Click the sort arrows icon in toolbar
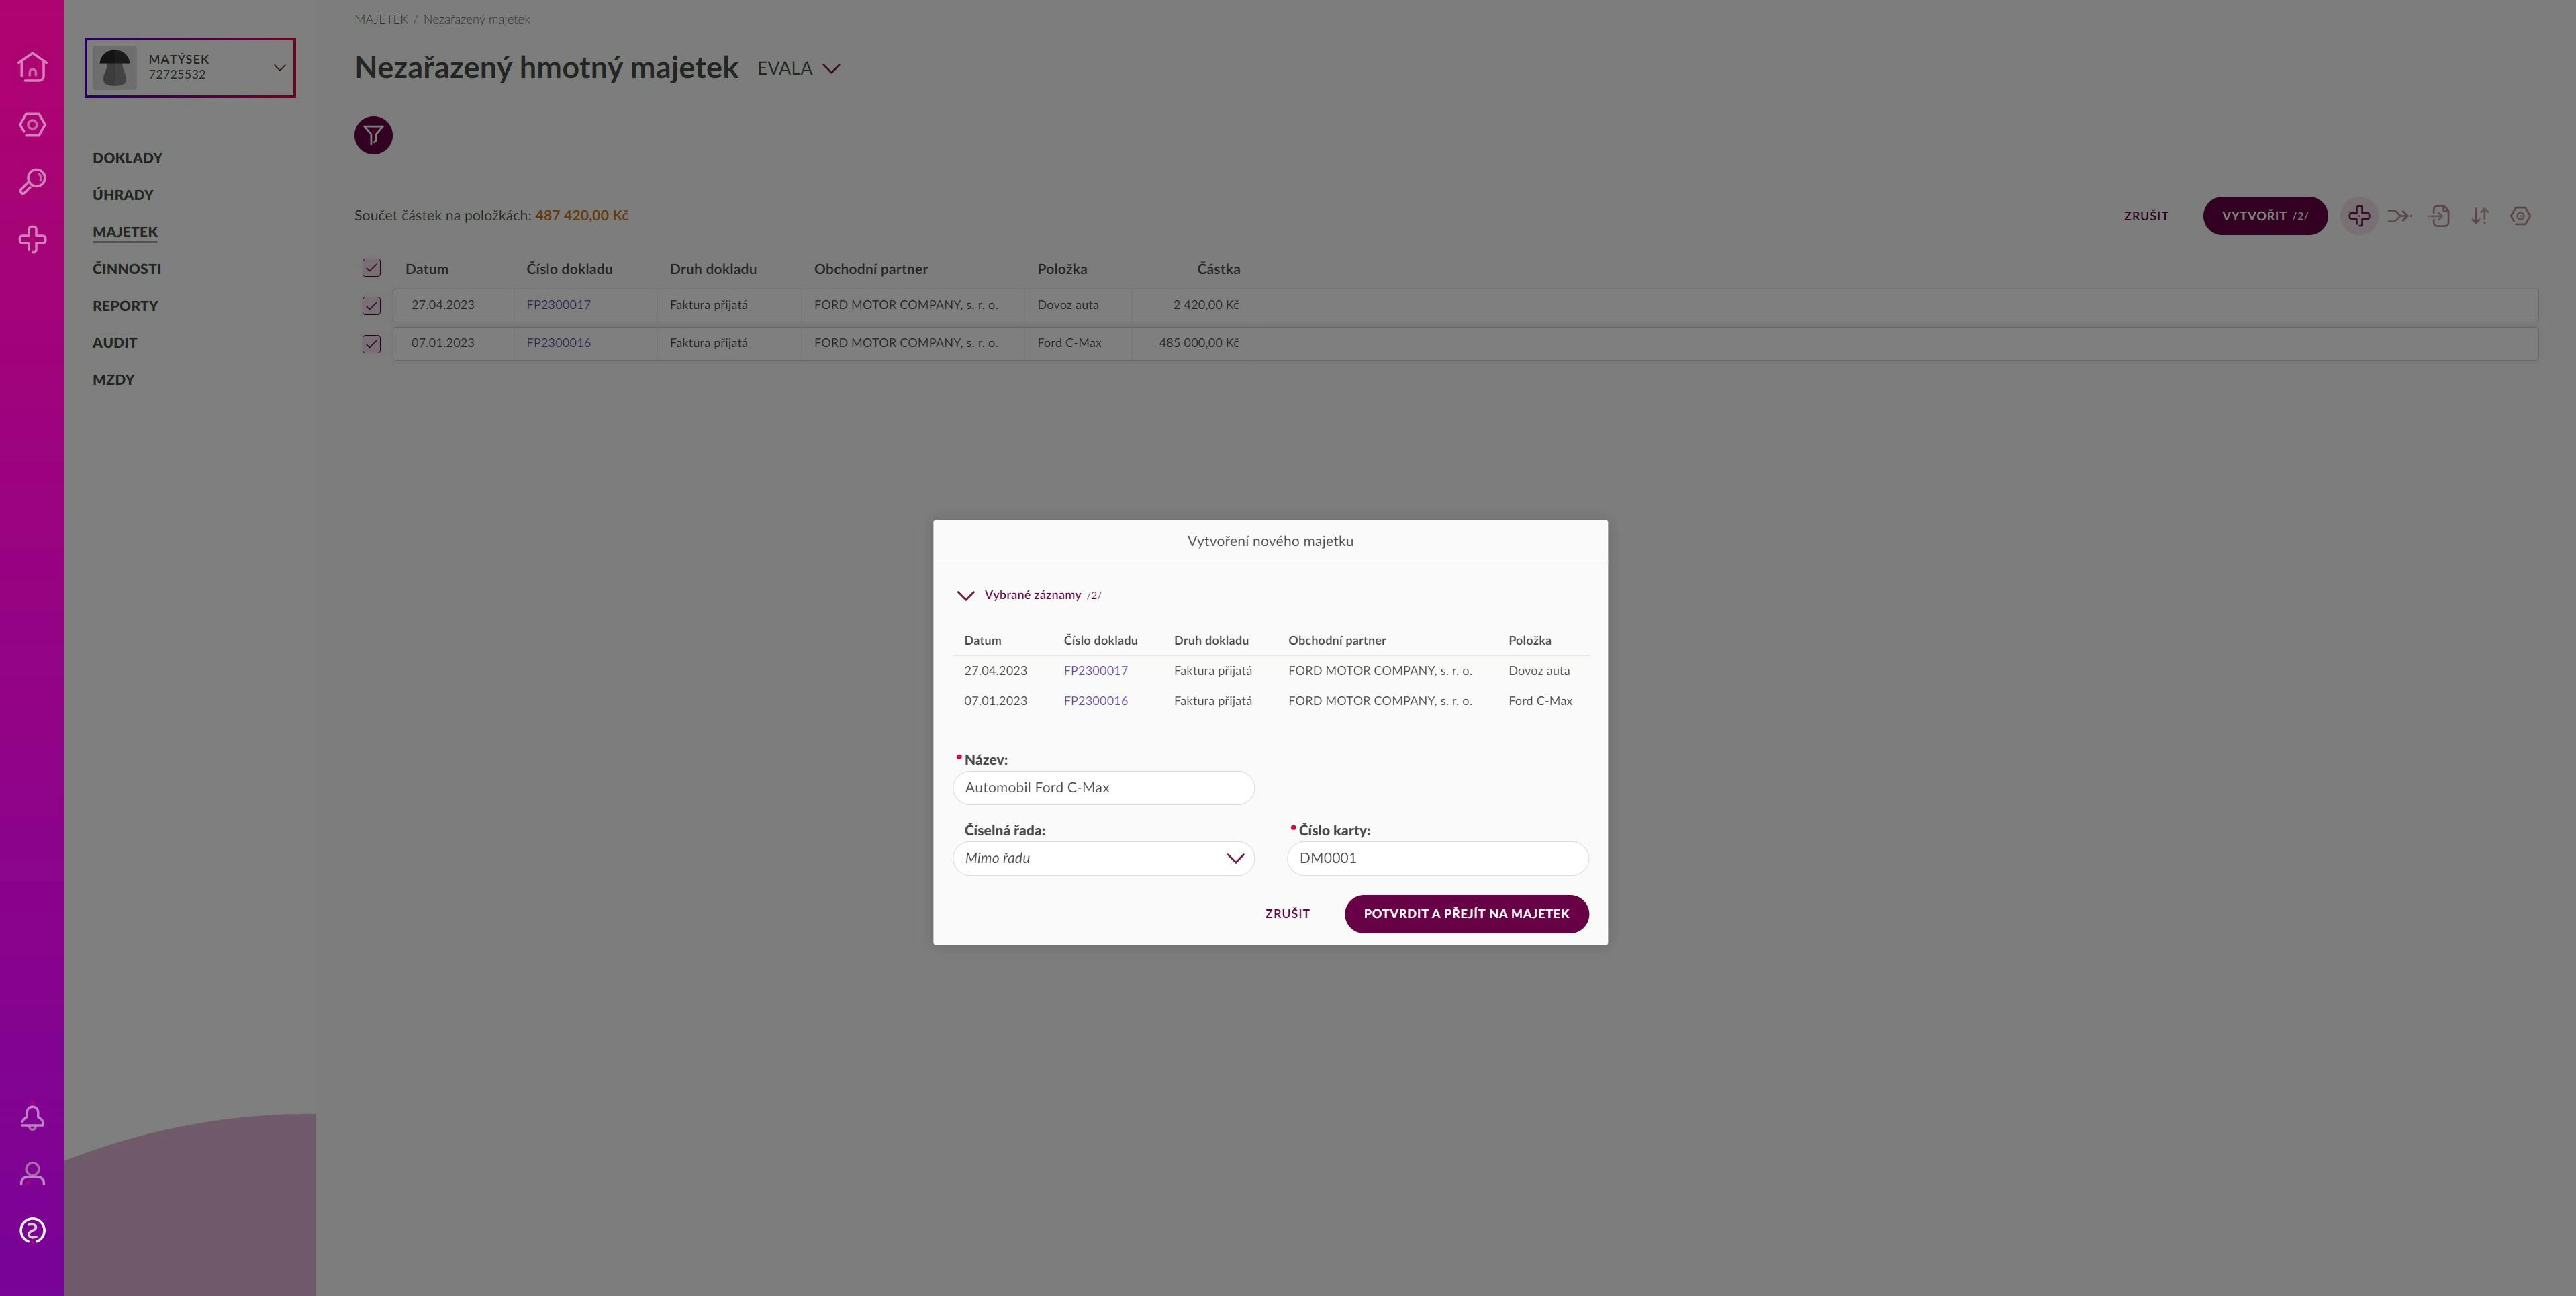Screen dimensions: 2576x1296 click(2480, 216)
